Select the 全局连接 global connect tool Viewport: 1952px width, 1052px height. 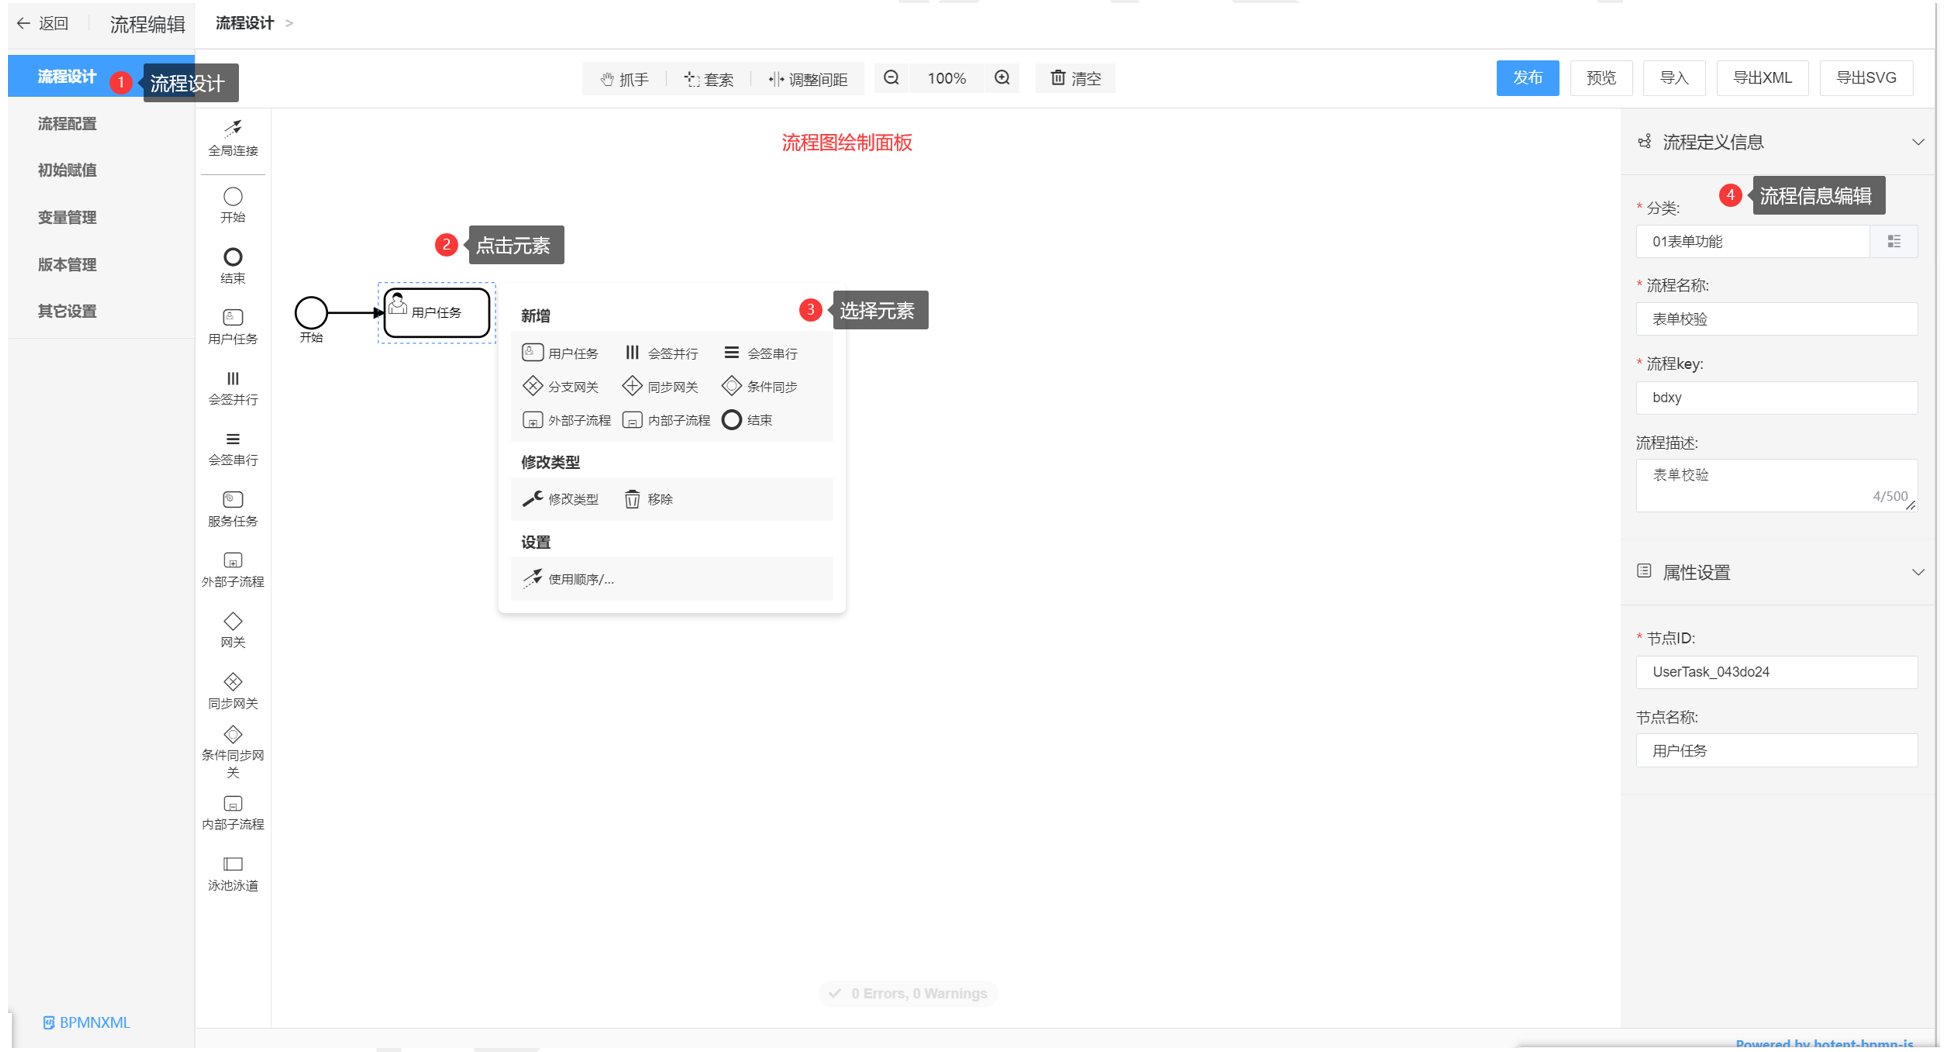(233, 138)
